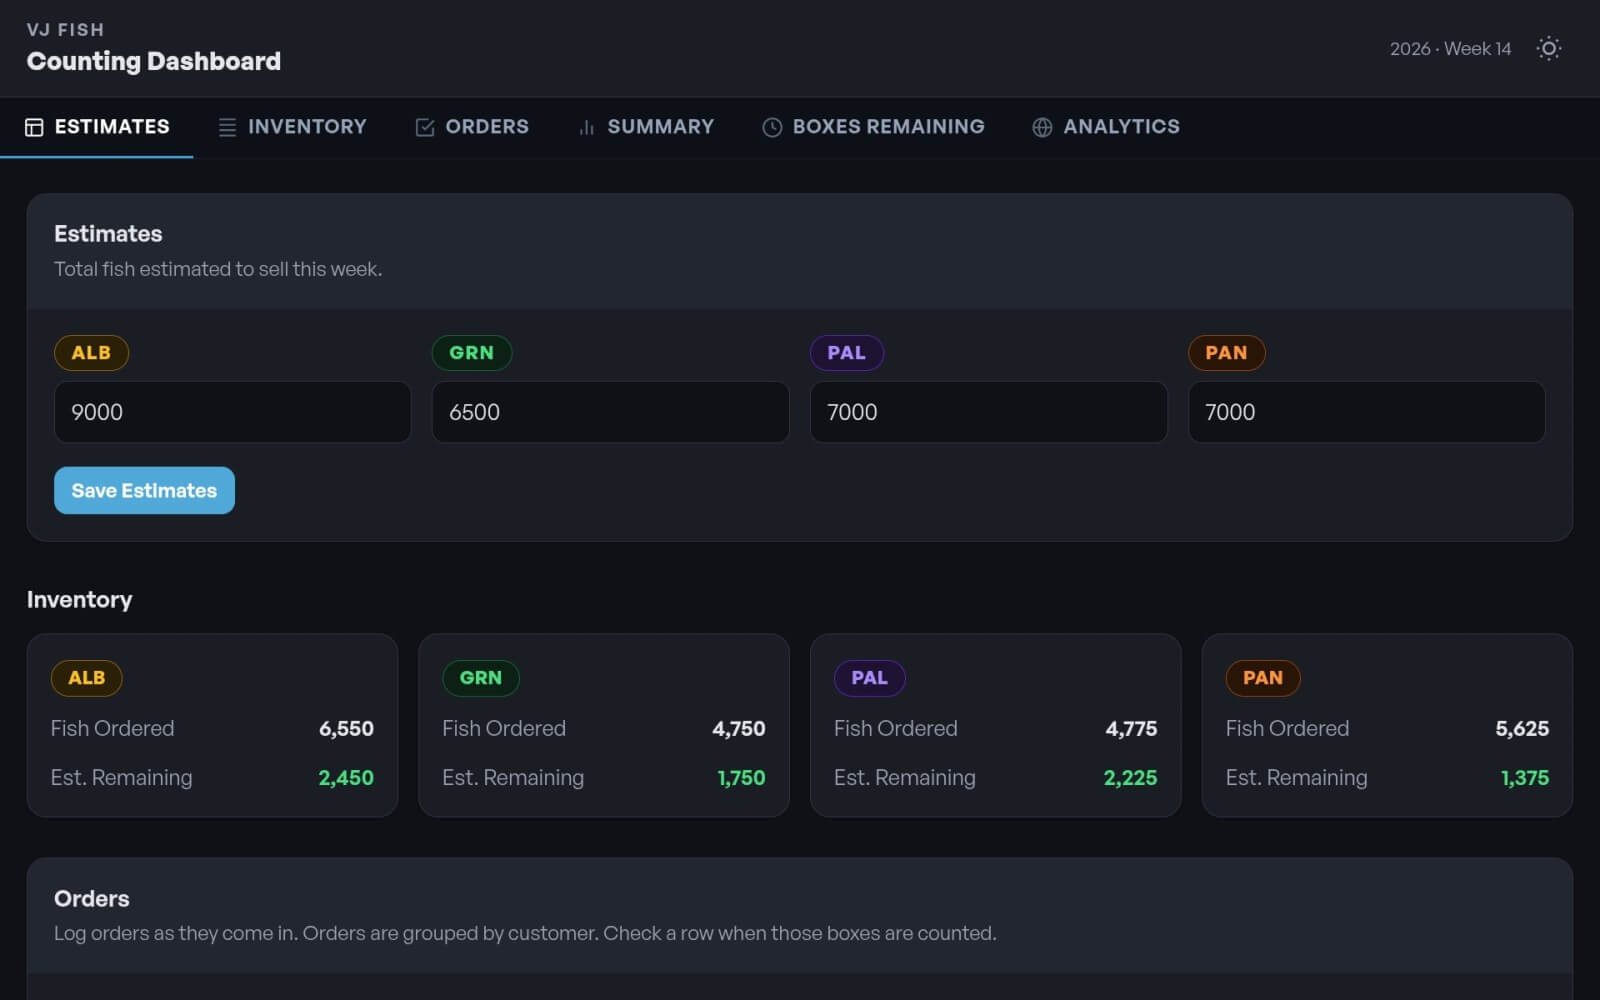Click the Estimates tab table icon
Viewport: 1600px width, 1000px height.
click(34, 127)
